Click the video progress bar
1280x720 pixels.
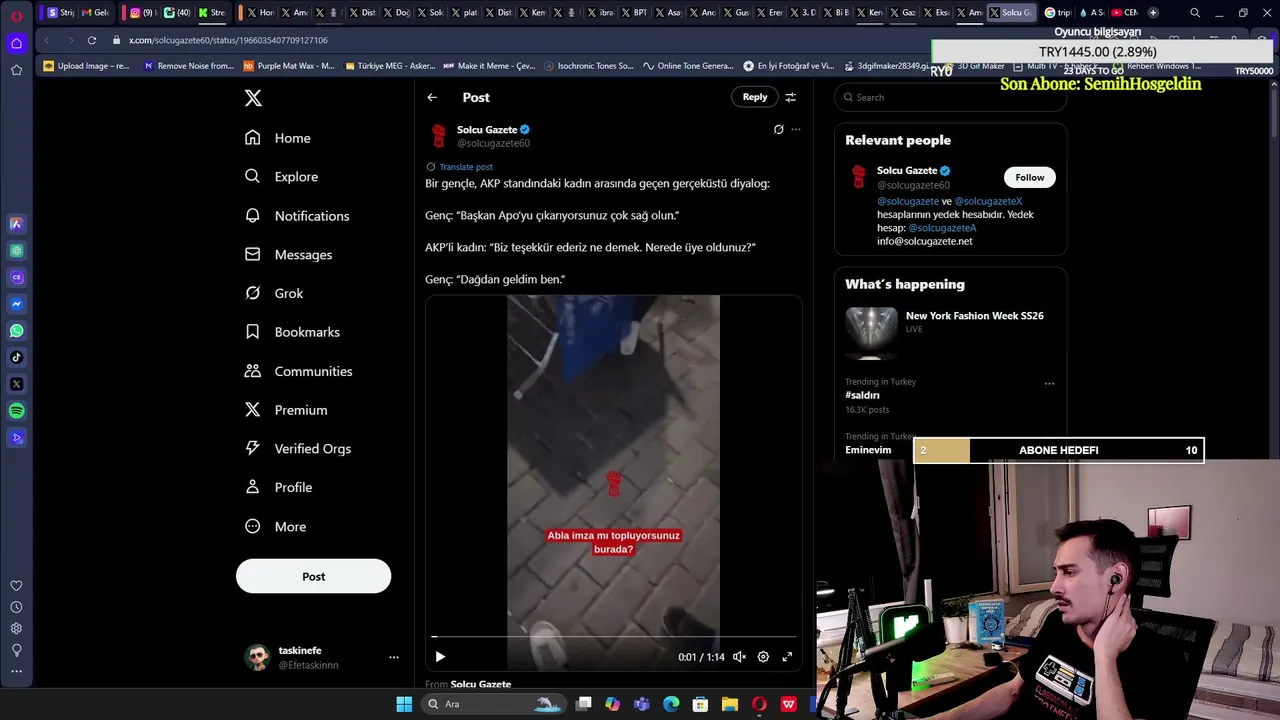click(x=614, y=637)
